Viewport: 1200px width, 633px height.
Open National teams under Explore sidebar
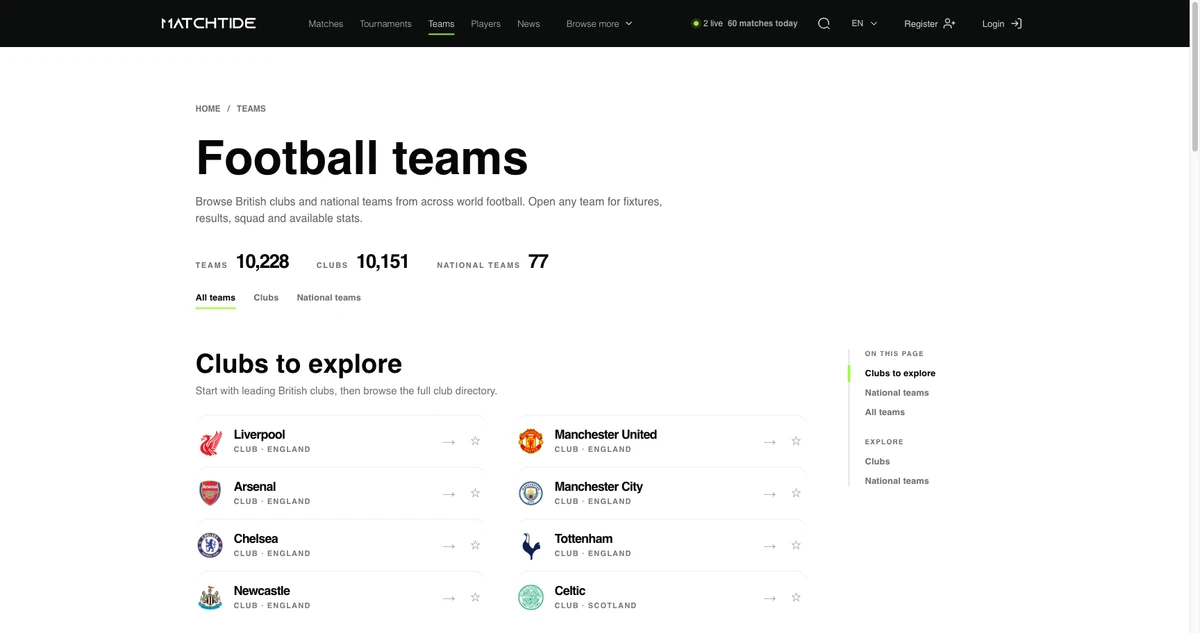click(x=897, y=481)
